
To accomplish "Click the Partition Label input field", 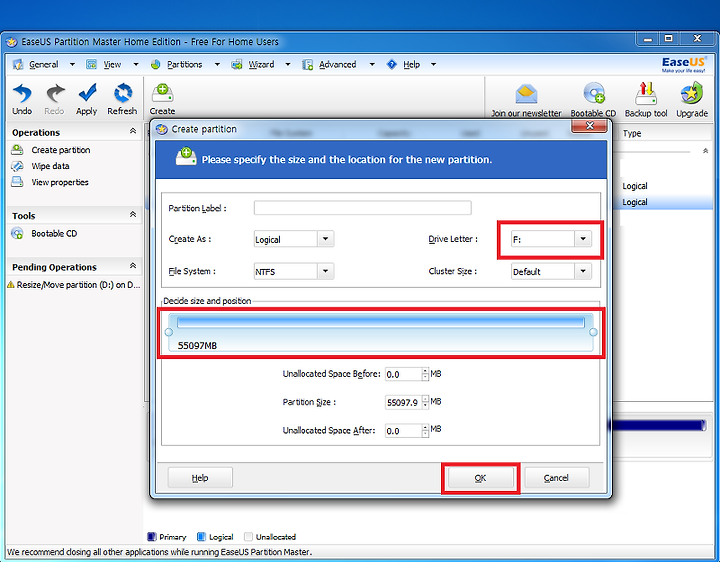I will [362, 208].
